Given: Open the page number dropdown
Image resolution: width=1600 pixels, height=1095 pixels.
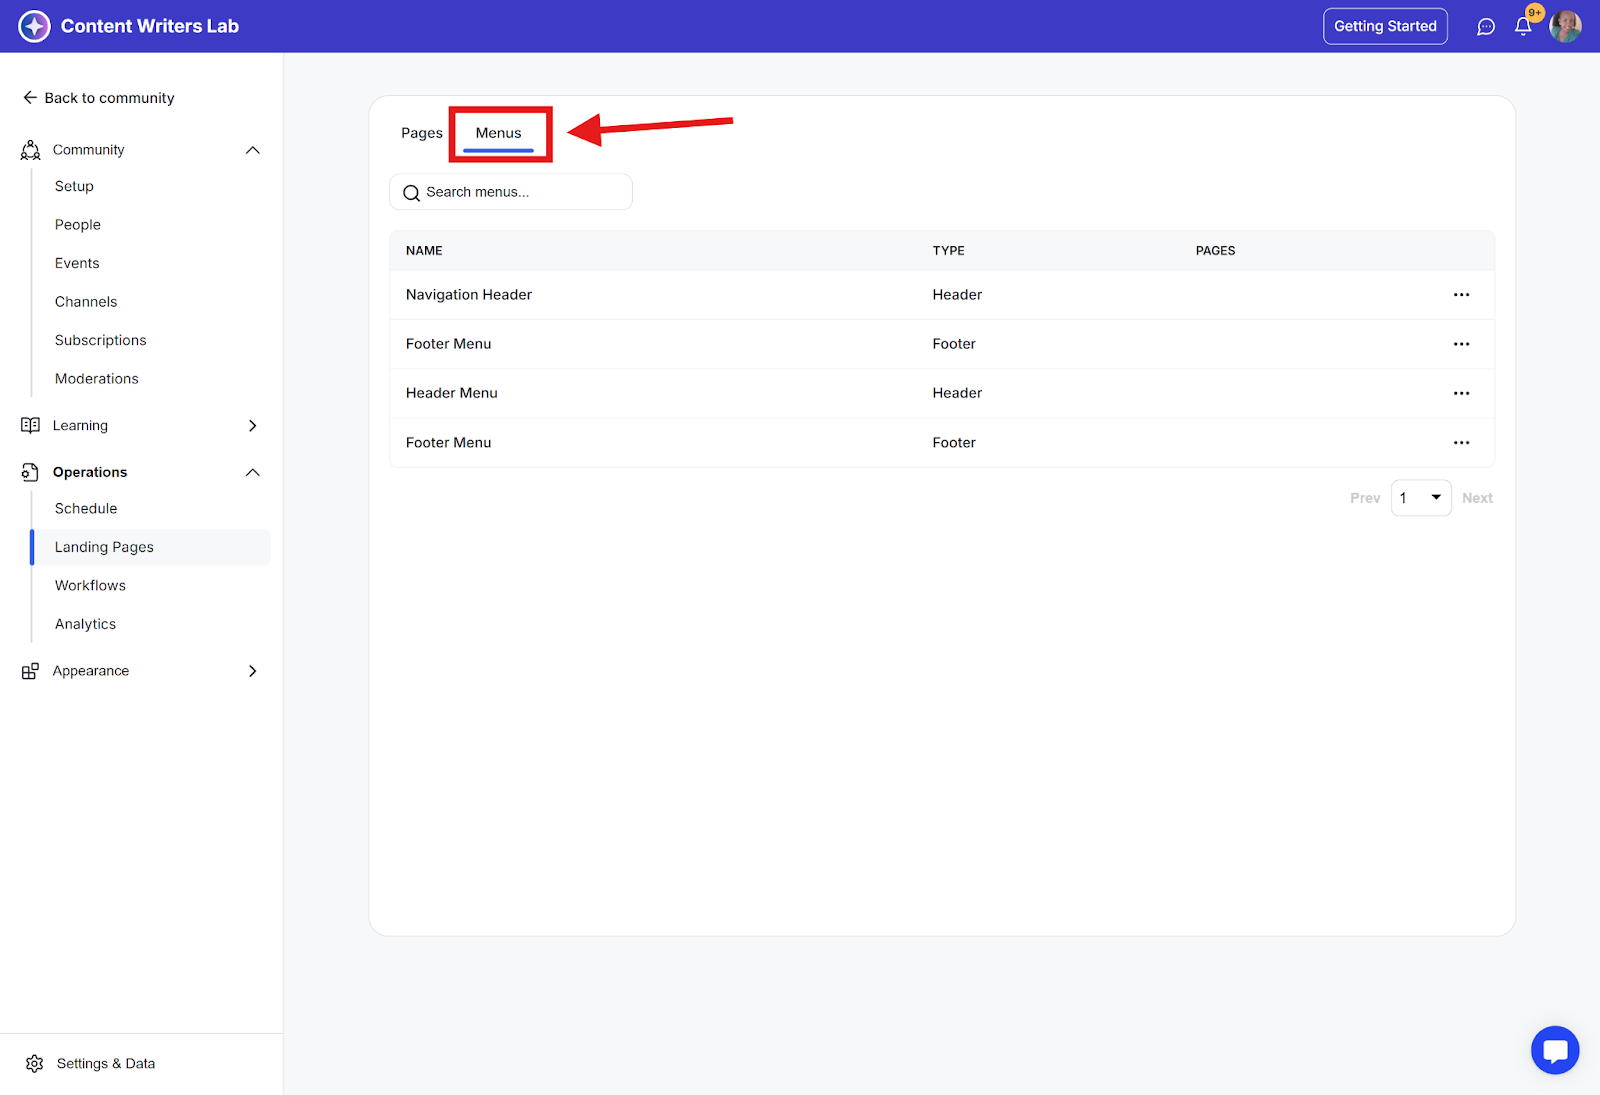Looking at the screenshot, I should 1421,498.
